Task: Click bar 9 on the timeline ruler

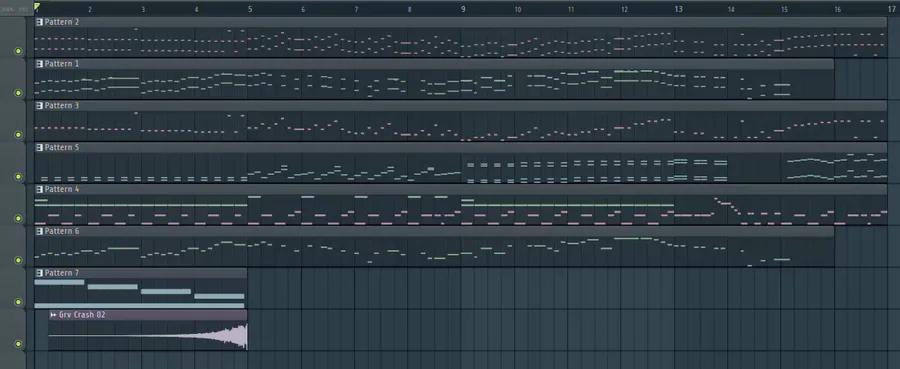Action: tap(463, 9)
